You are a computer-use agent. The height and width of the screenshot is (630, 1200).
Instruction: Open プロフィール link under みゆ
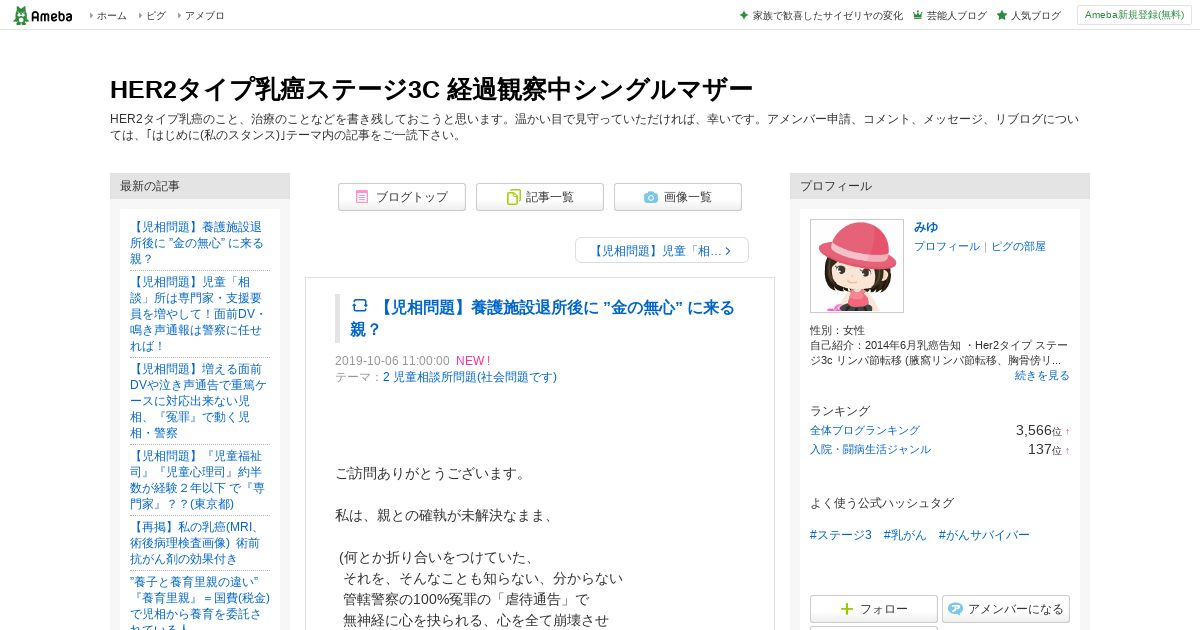coord(947,246)
